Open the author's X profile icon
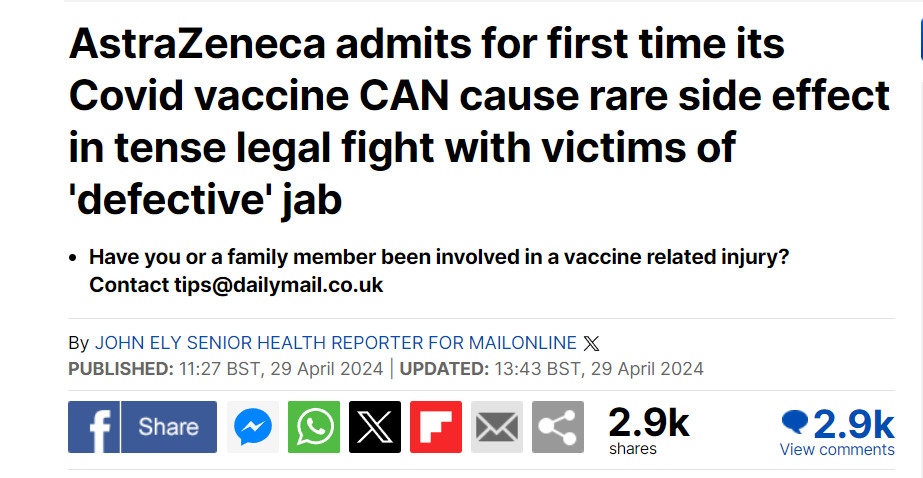 point(591,343)
